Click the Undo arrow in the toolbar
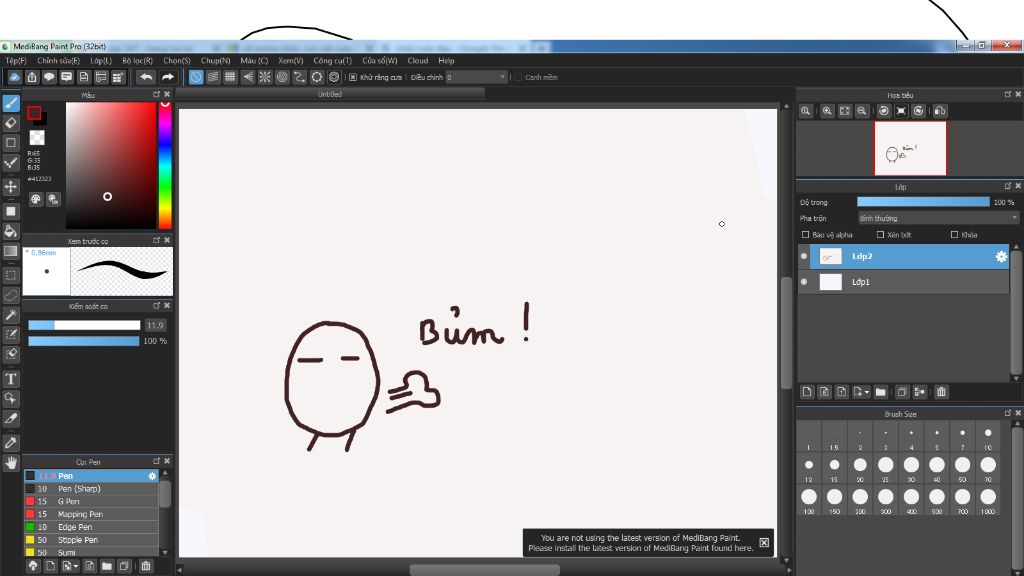 [146, 77]
